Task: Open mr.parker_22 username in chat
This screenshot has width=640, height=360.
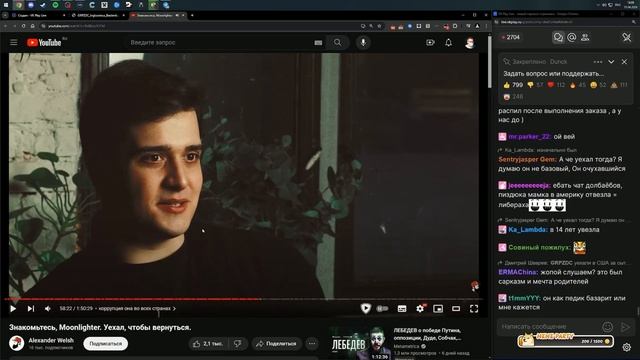Action: click(529, 136)
